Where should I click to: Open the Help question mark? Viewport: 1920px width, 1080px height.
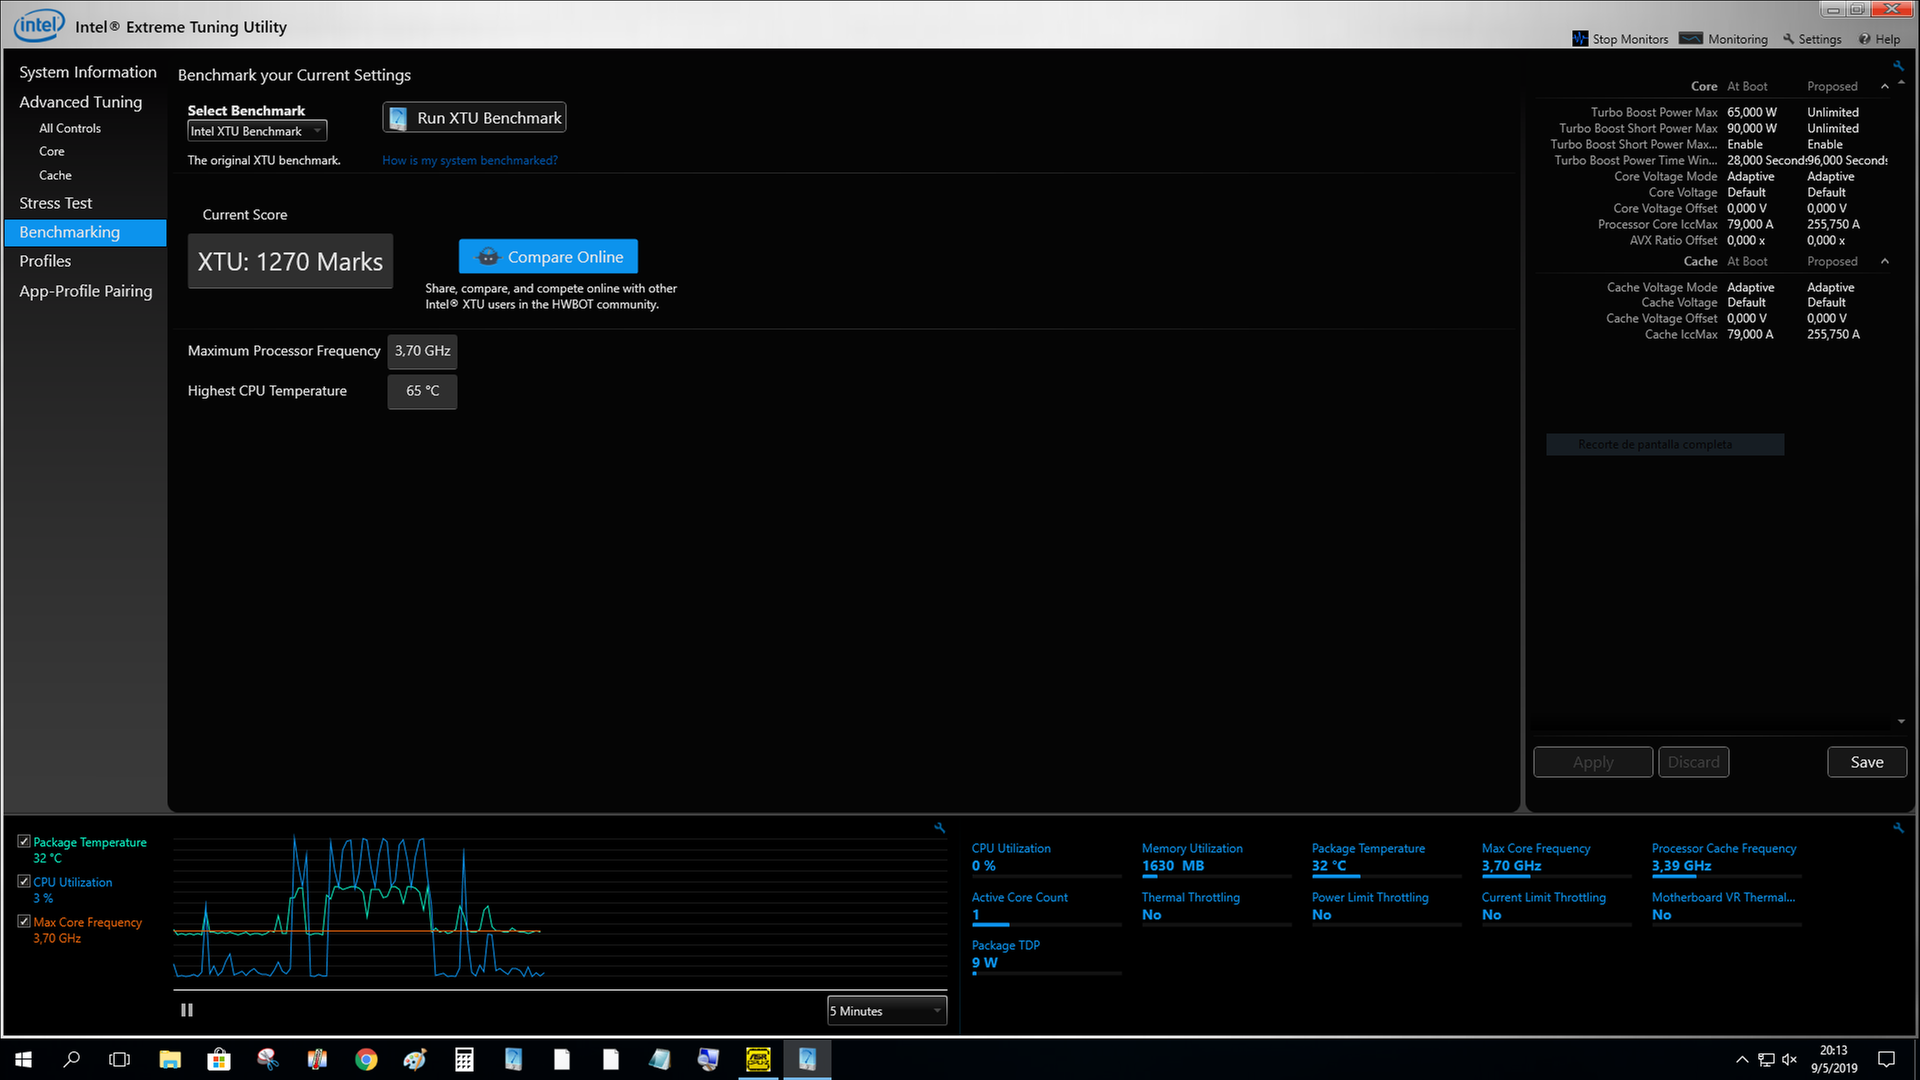click(1879, 39)
